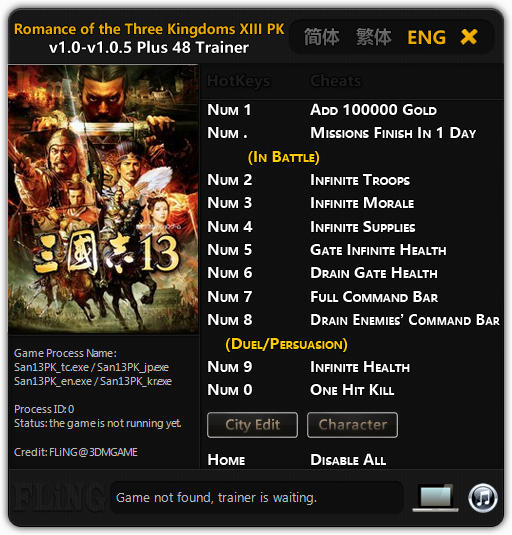Select the ENG language option
Screen dimensions: 512x535
[x=426, y=37]
